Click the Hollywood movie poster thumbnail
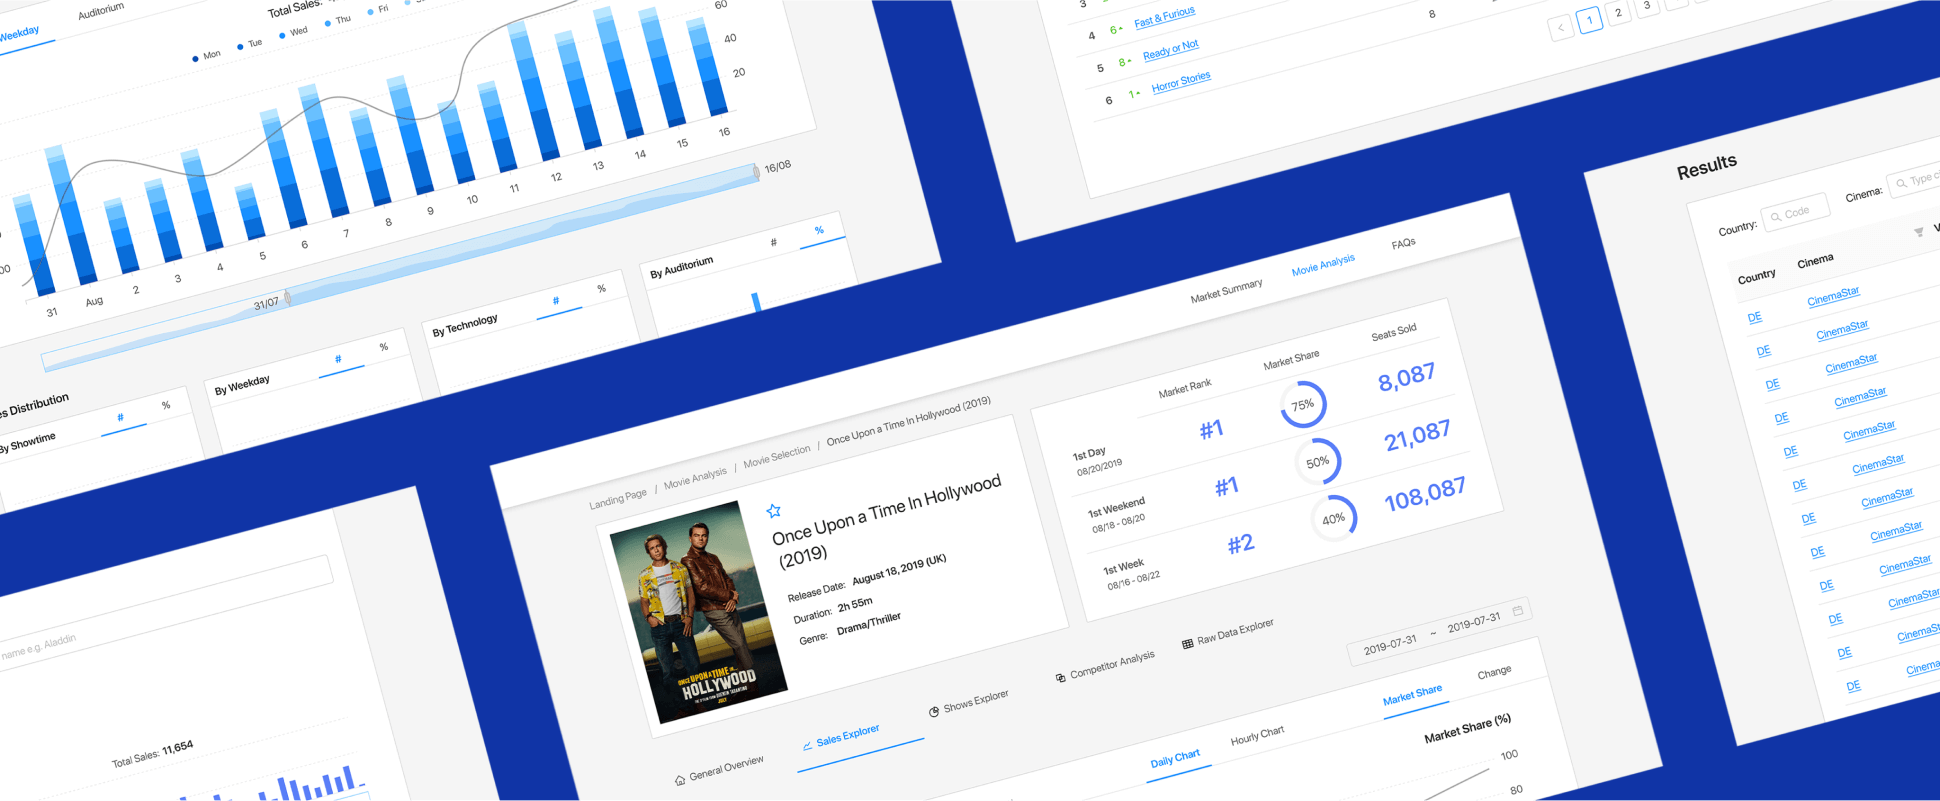 click(699, 611)
